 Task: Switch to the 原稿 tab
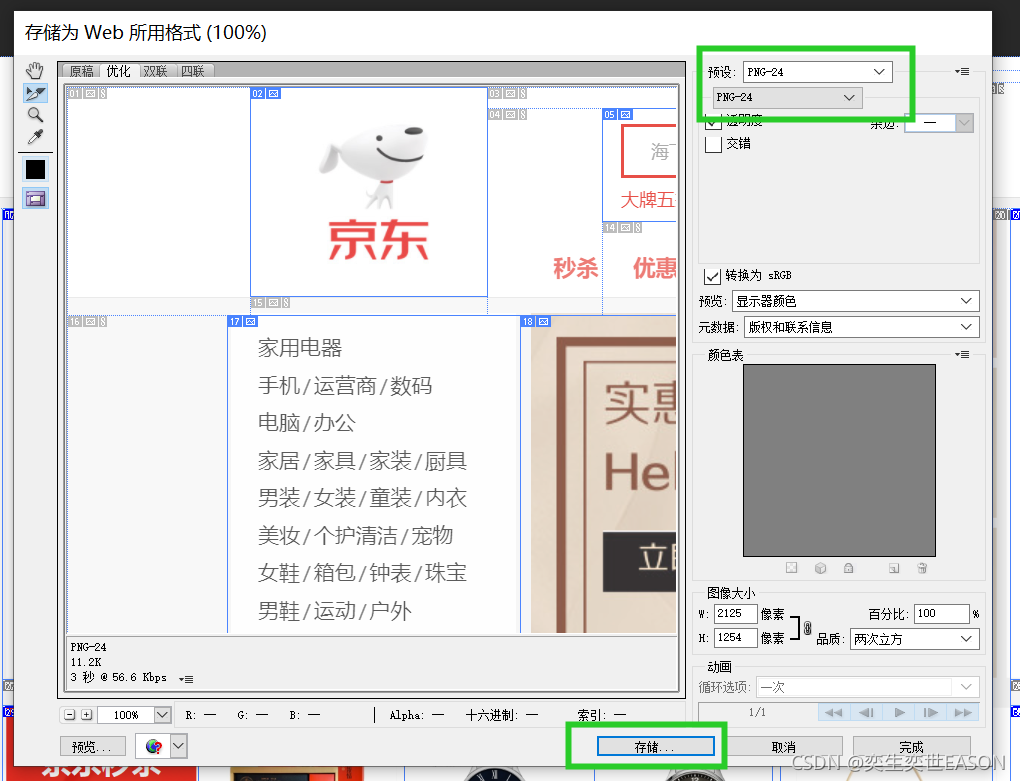click(81, 71)
